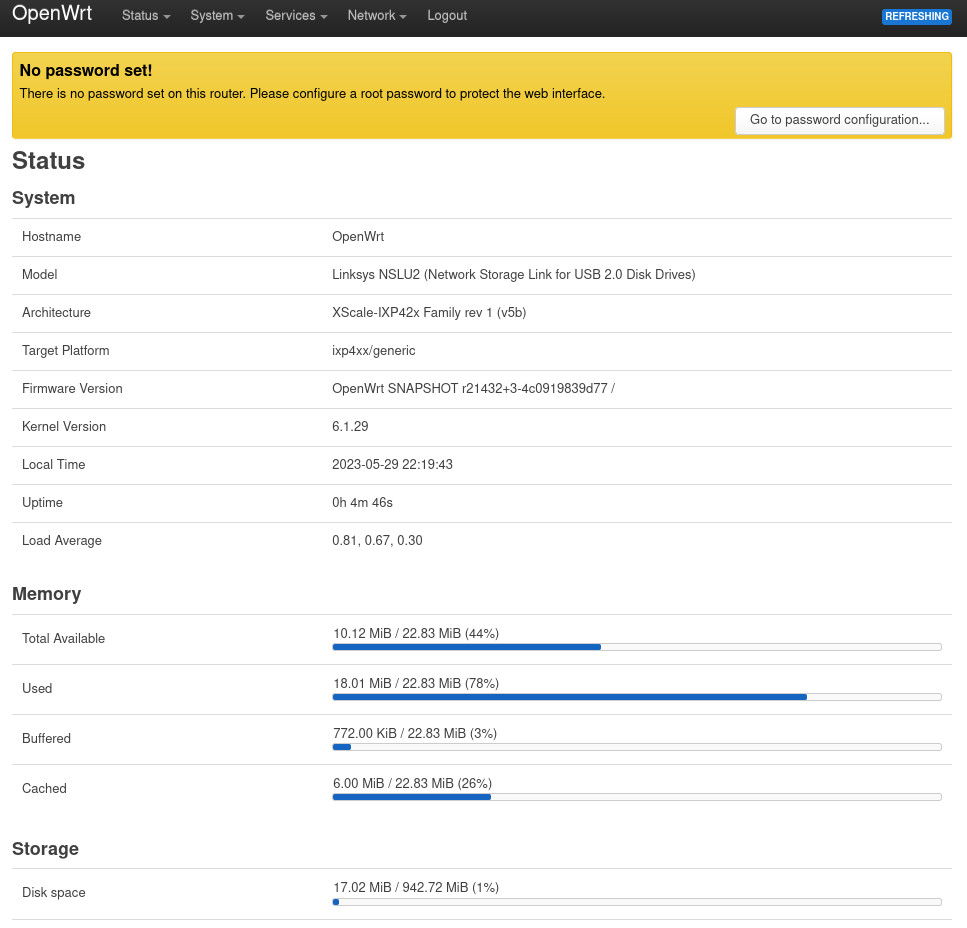Open the Status dropdown menu
The image size is (967, 928).
(x=145, y=16)
